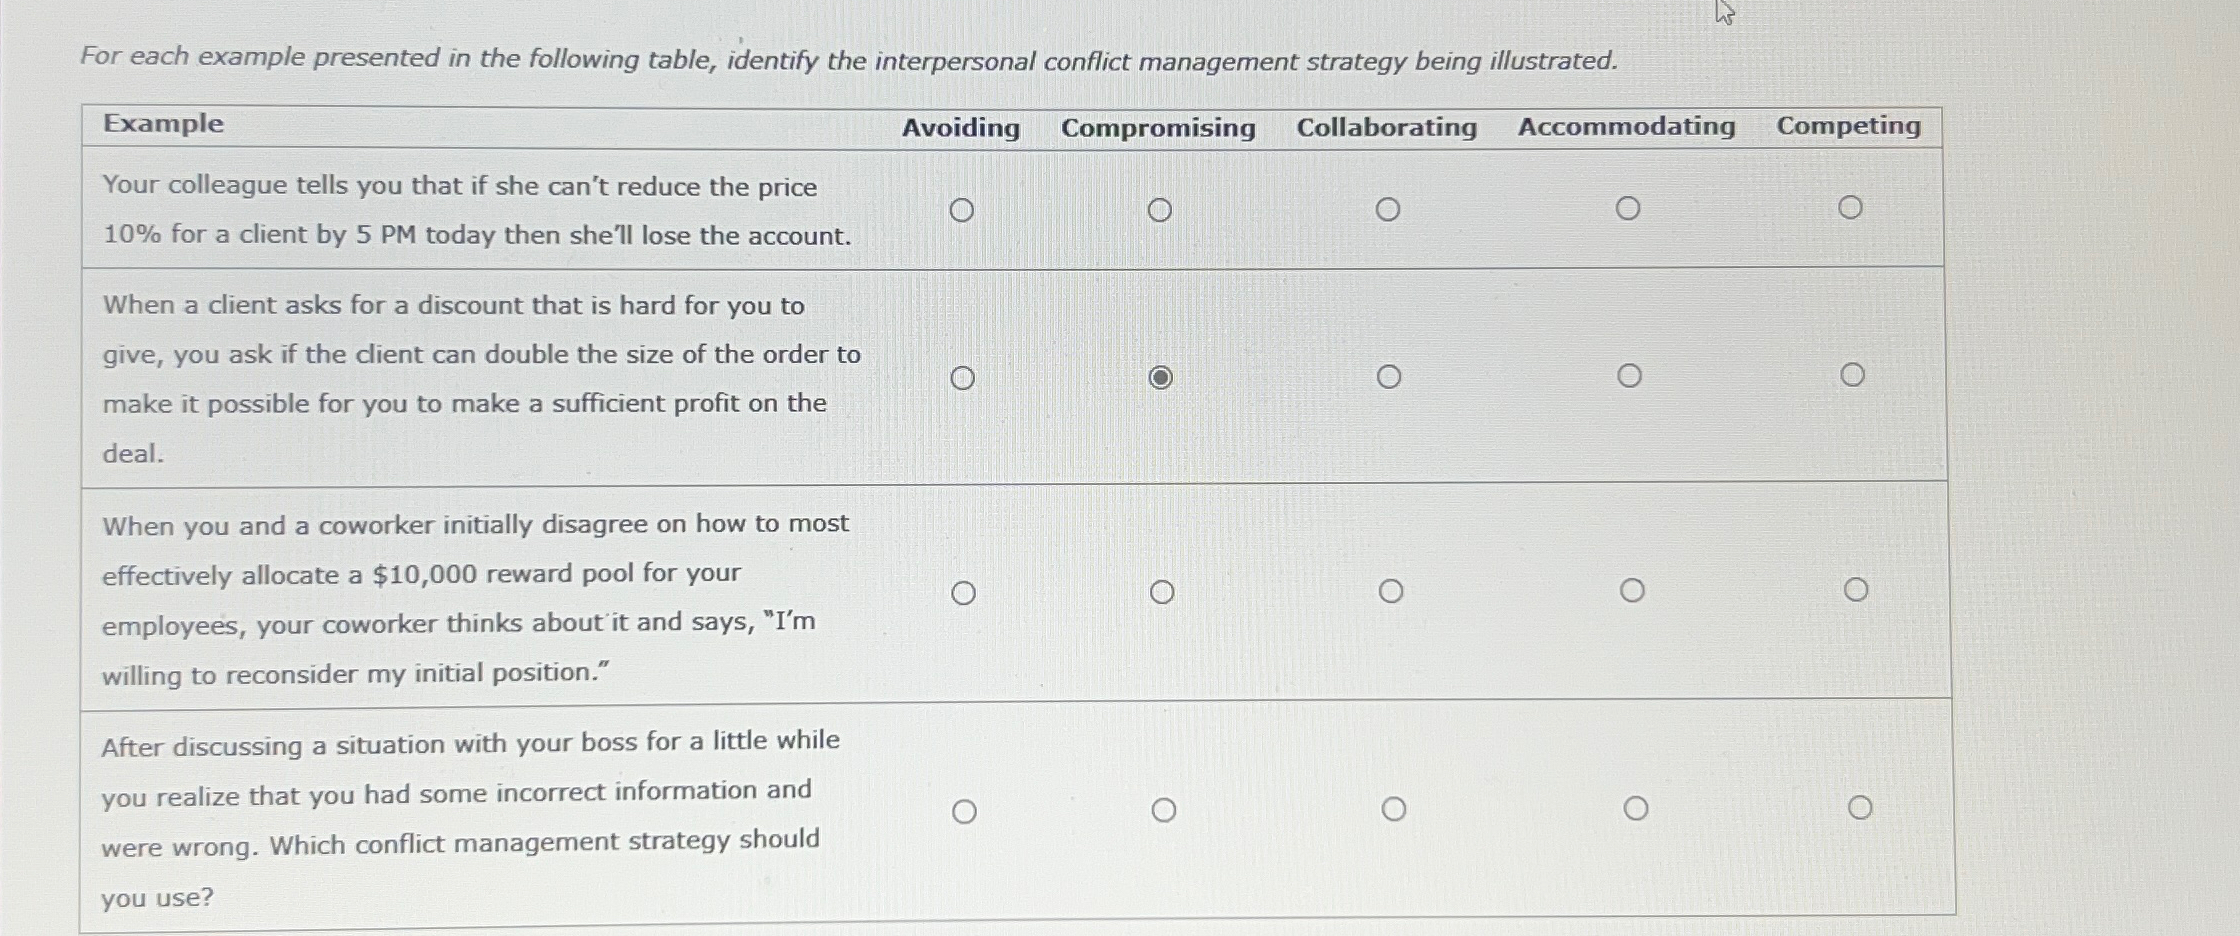This screenshot has width=2240, height=936.
Task: Pick Collaborating for the incorrect information example
Action: click(1393, 808)
